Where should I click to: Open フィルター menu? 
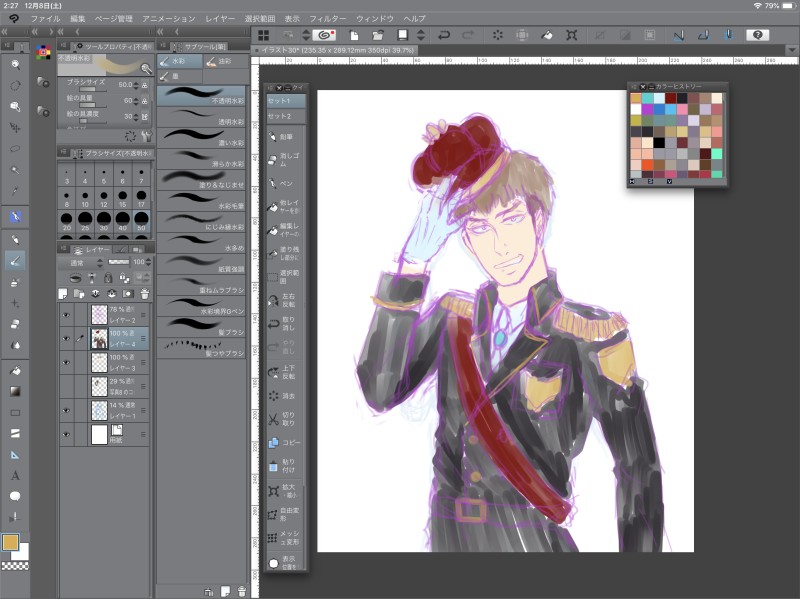(x=328, y=18)
